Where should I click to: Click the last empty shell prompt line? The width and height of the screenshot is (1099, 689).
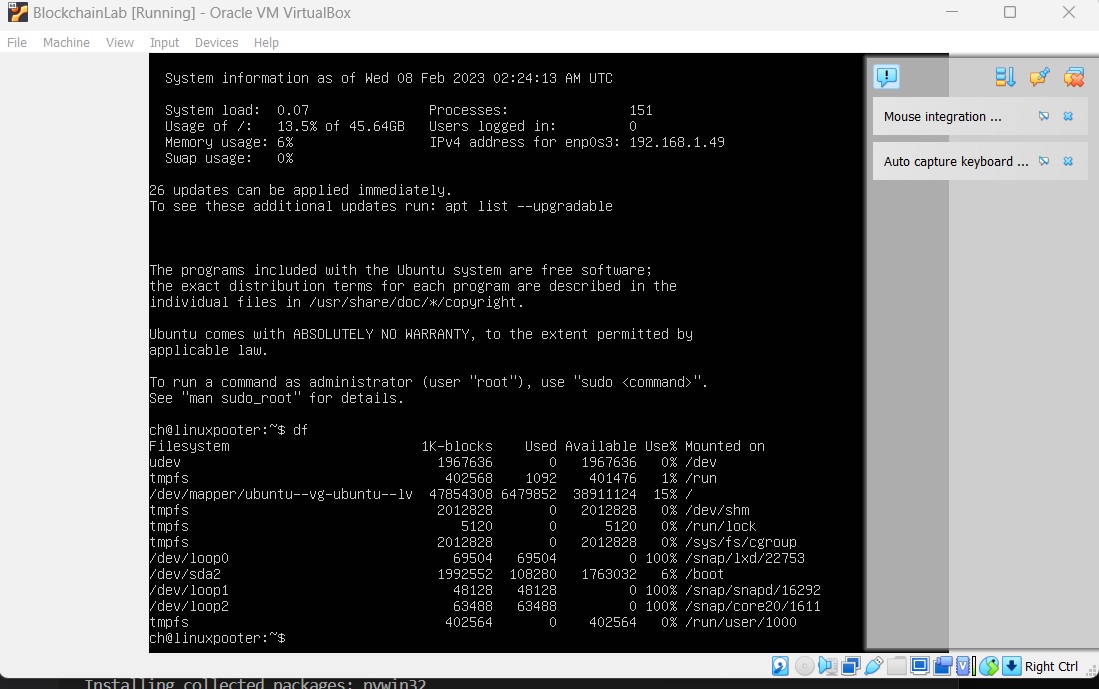pyautogui.click(x=217, y=639)
